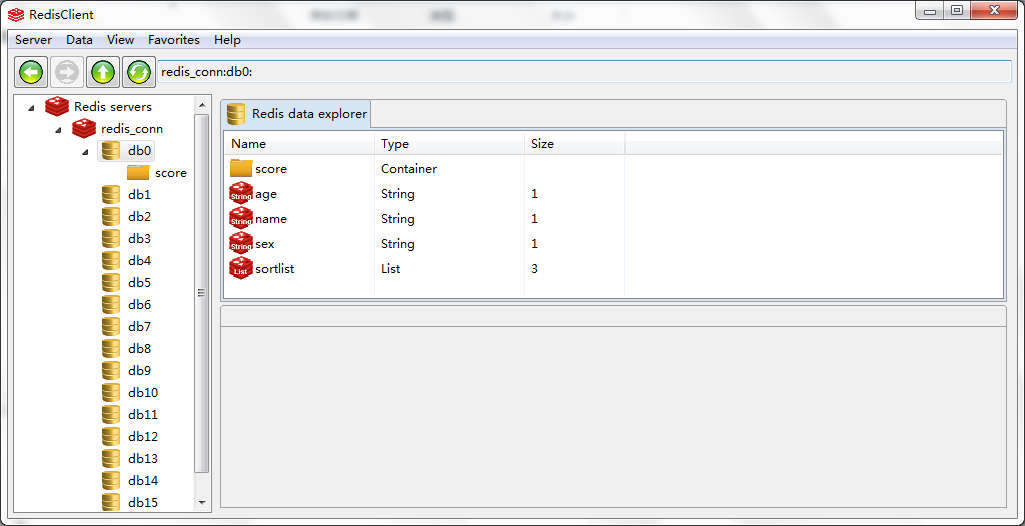
Task: Click the db4 database icon
Action: pyautogui.click(x=111, y=261)
